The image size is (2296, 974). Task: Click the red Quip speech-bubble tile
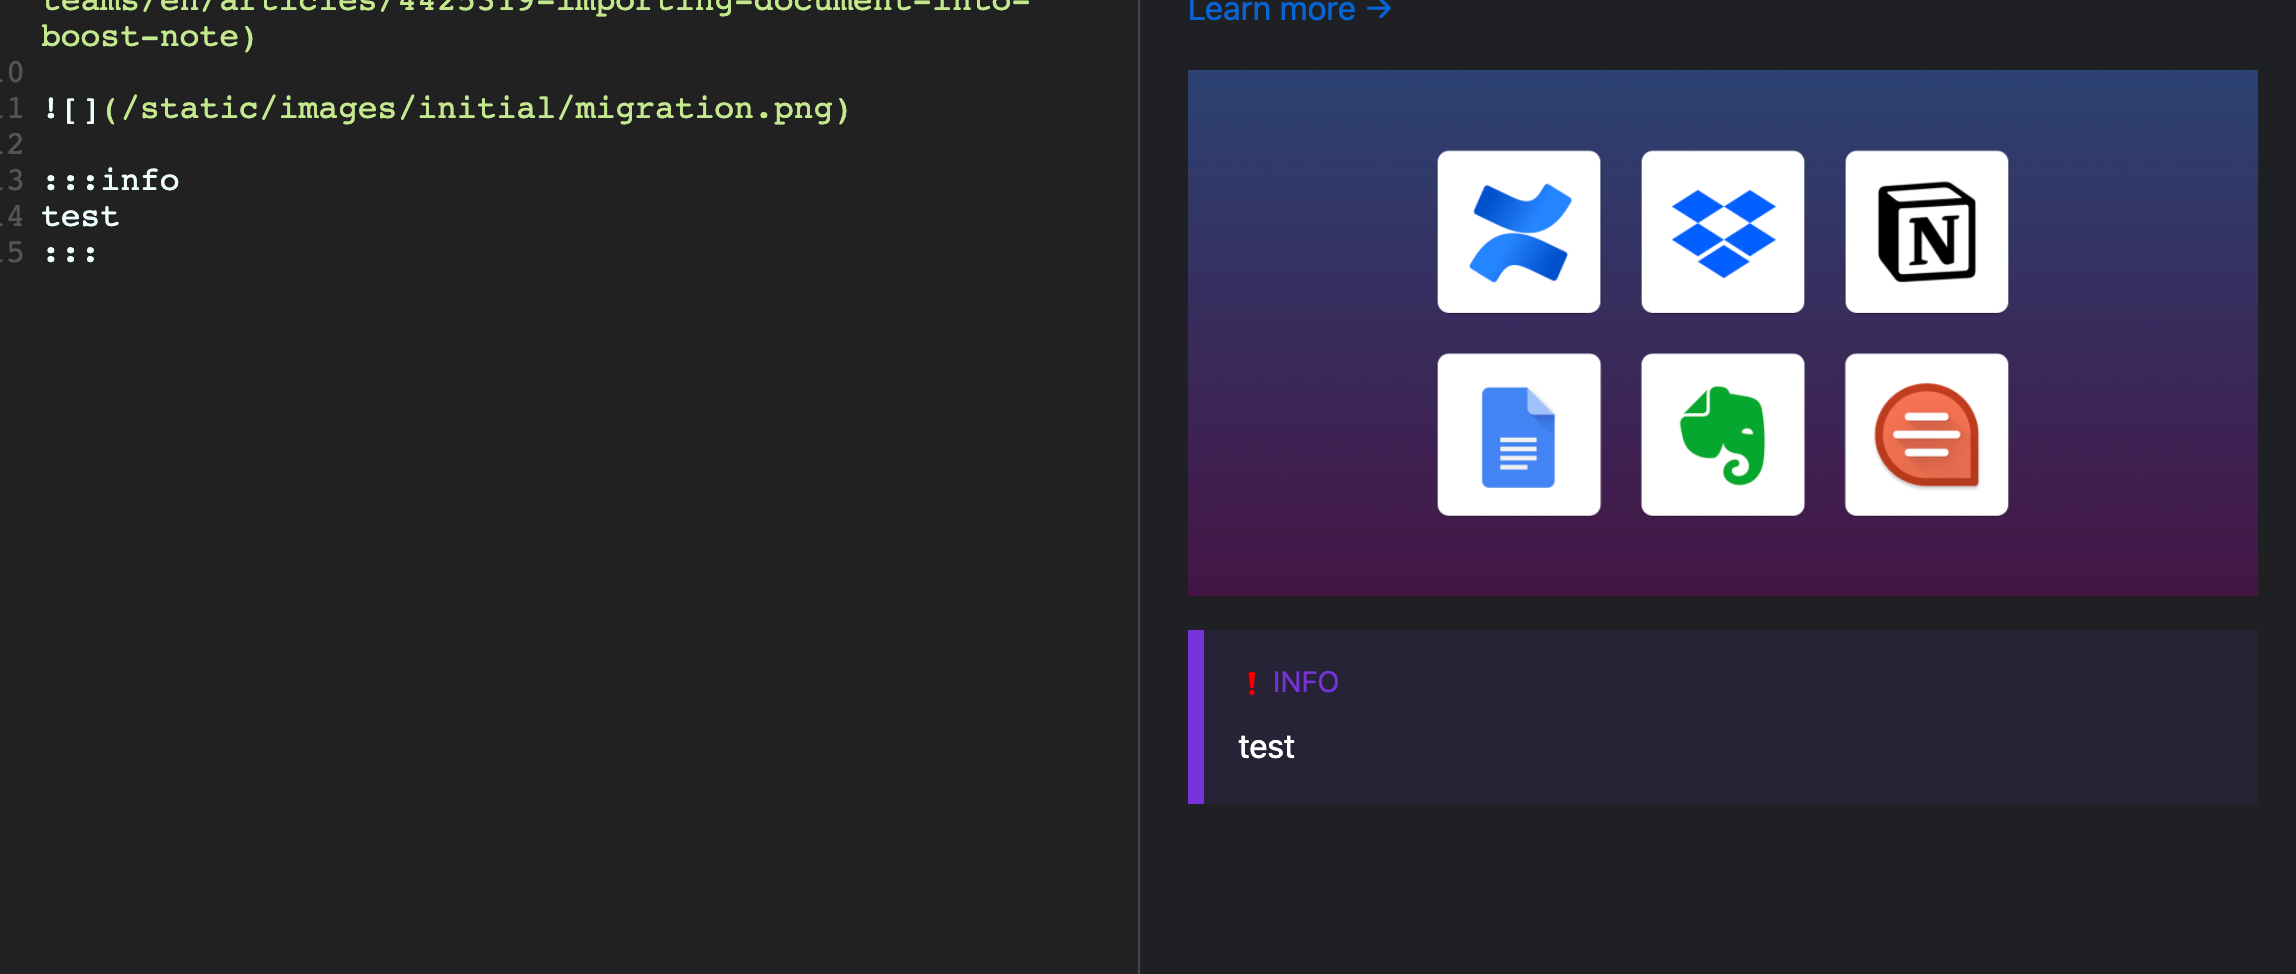[1926, 435]
